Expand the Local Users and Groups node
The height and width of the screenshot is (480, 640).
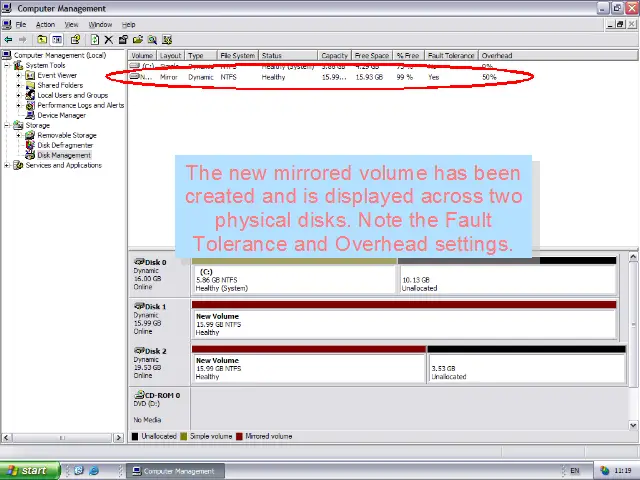[x=18, y=95]
